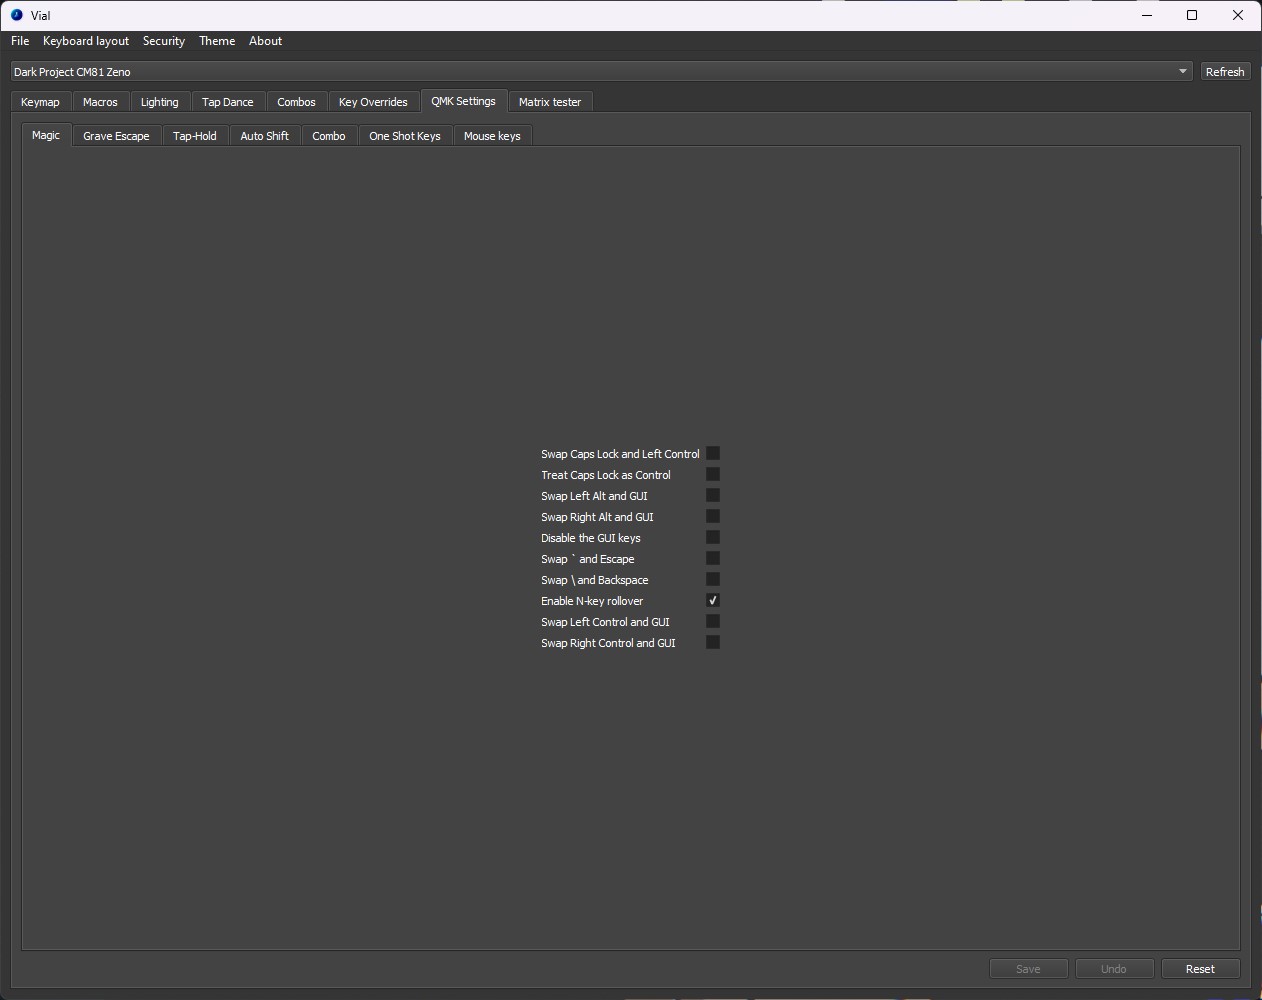
Task: Toggle Swap \ and Backspace checkbox
Action: (713, 580)
